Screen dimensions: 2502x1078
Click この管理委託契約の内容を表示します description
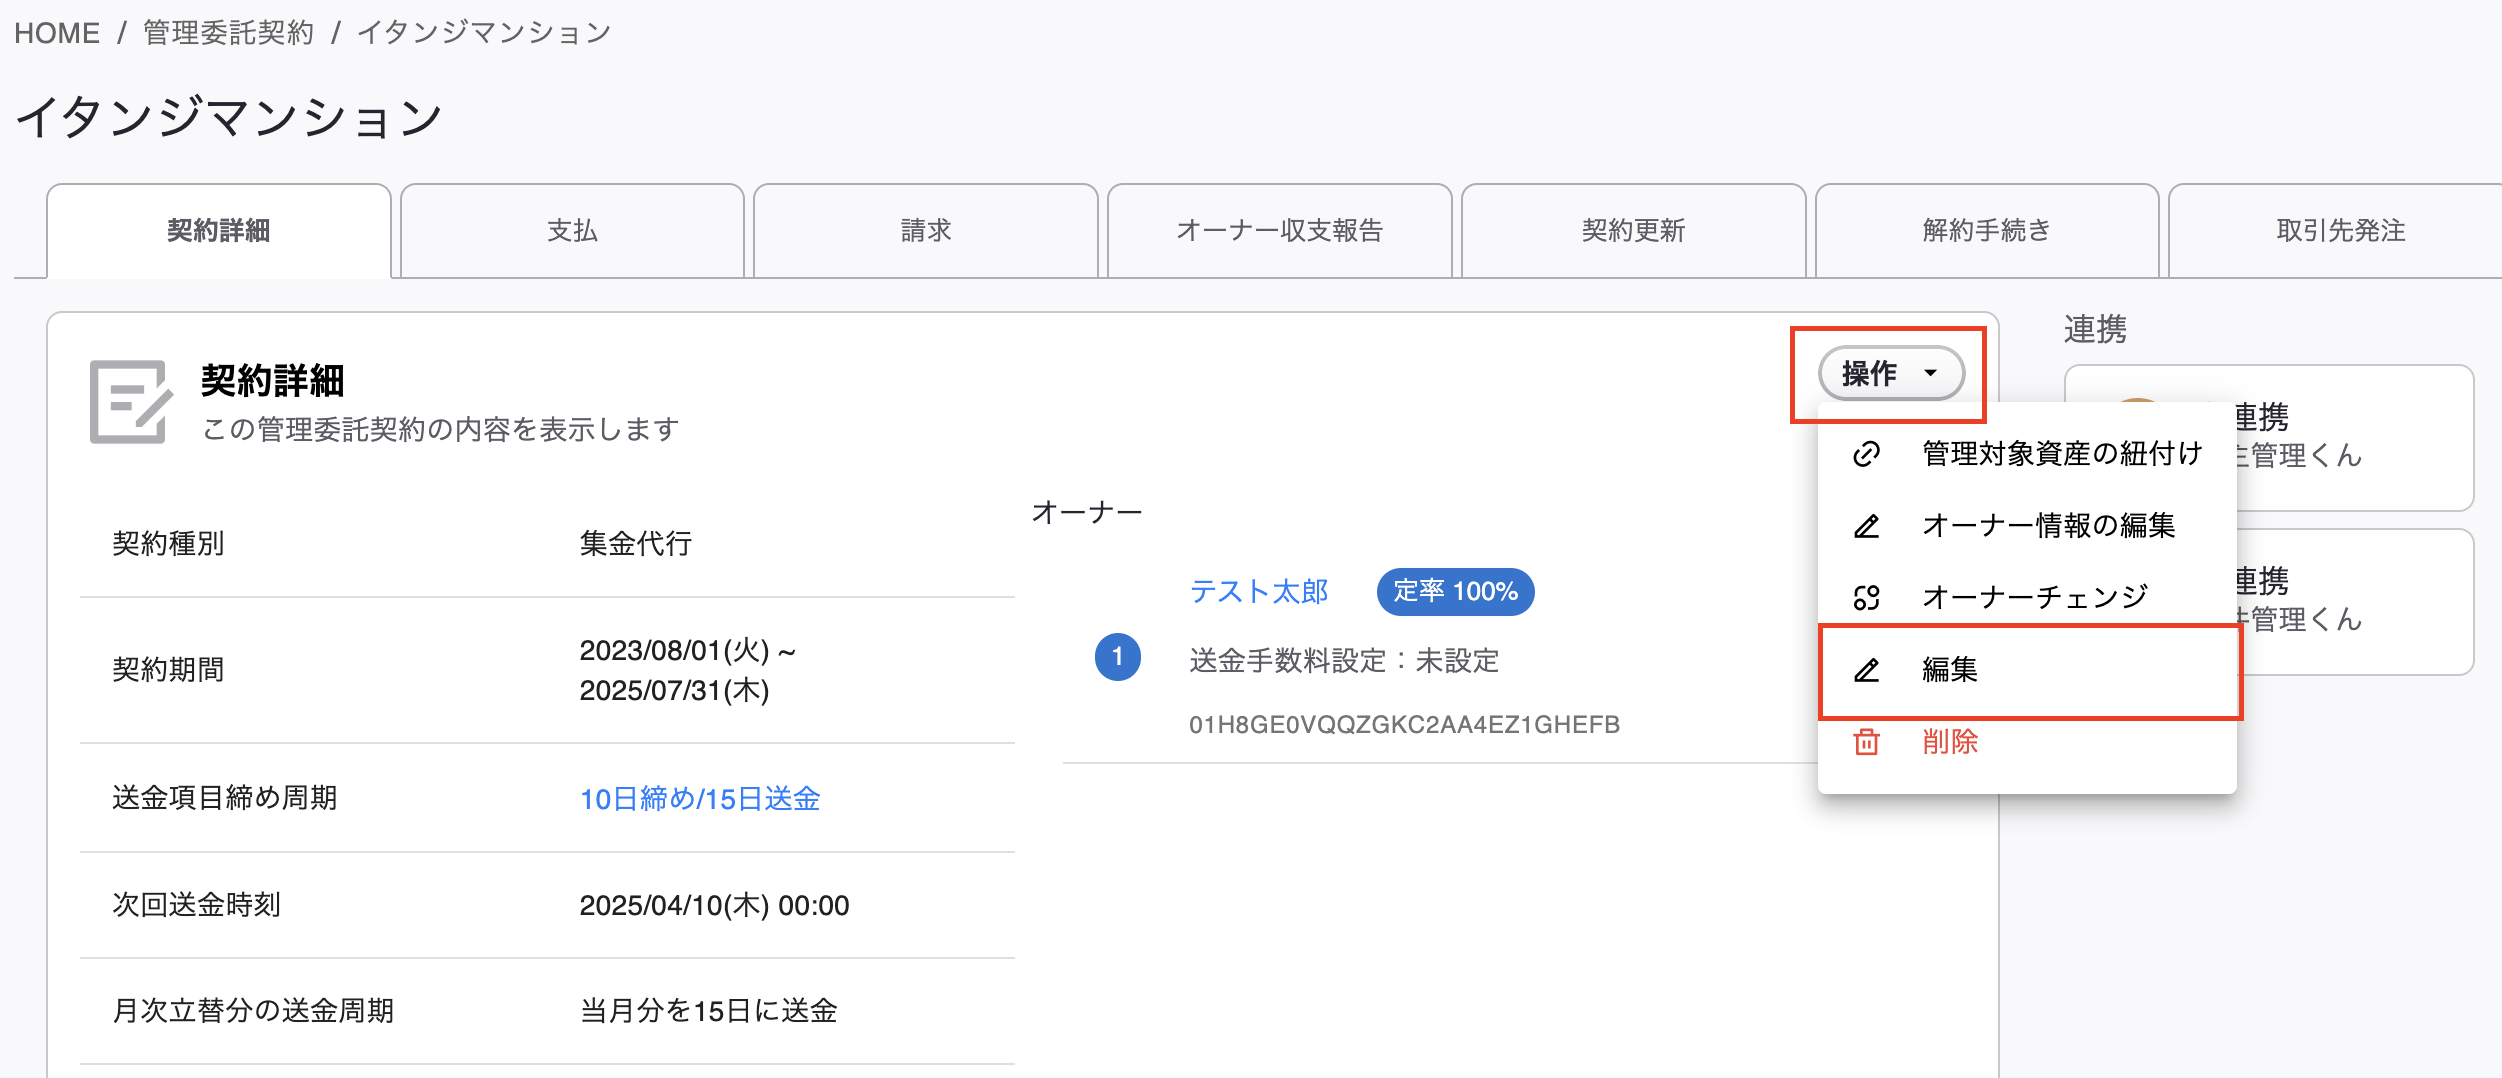441,429
